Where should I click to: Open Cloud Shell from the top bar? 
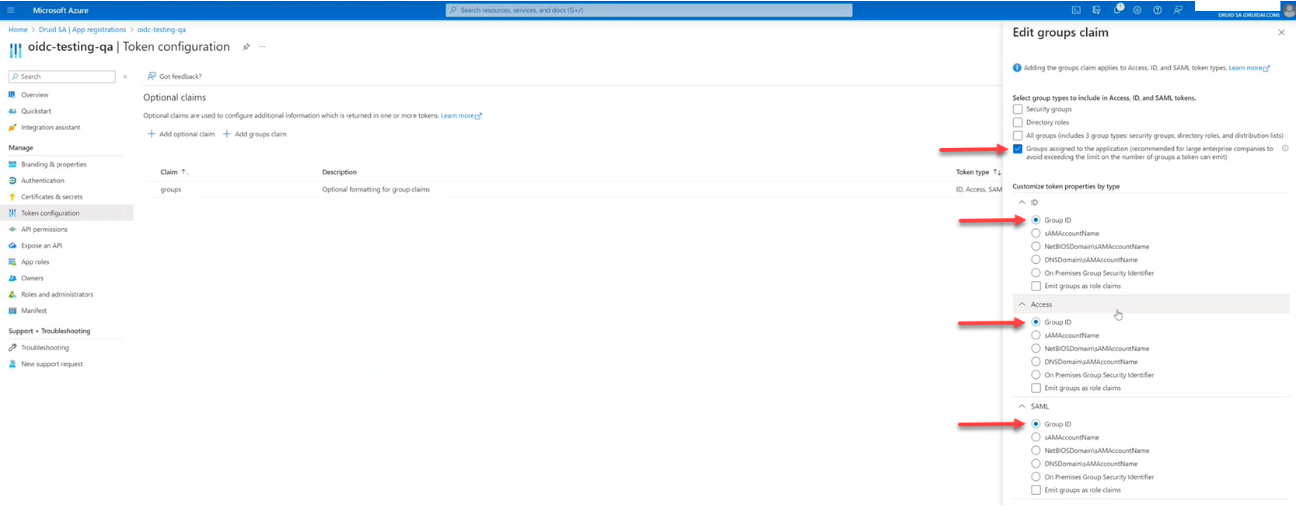(1076, 10)
